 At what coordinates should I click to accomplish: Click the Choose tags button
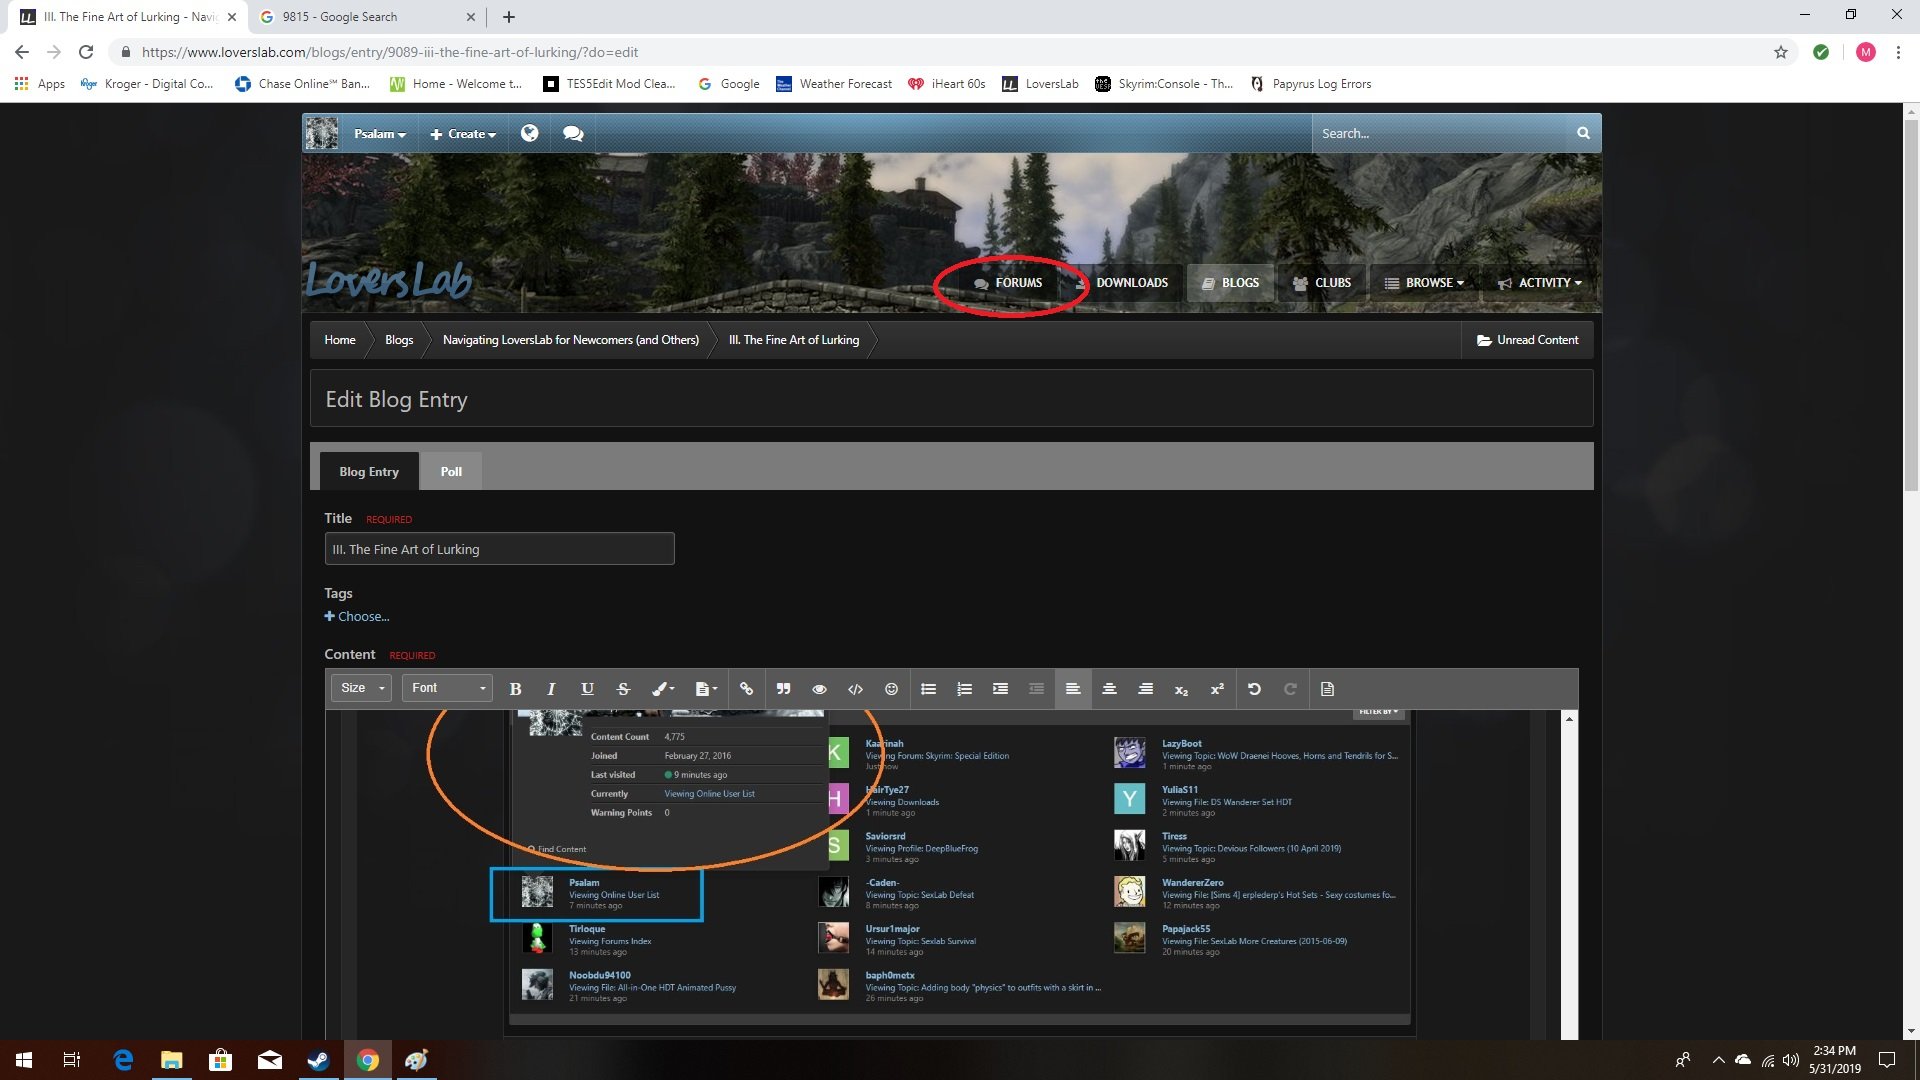pyautogui.click(x=357, y=616)
